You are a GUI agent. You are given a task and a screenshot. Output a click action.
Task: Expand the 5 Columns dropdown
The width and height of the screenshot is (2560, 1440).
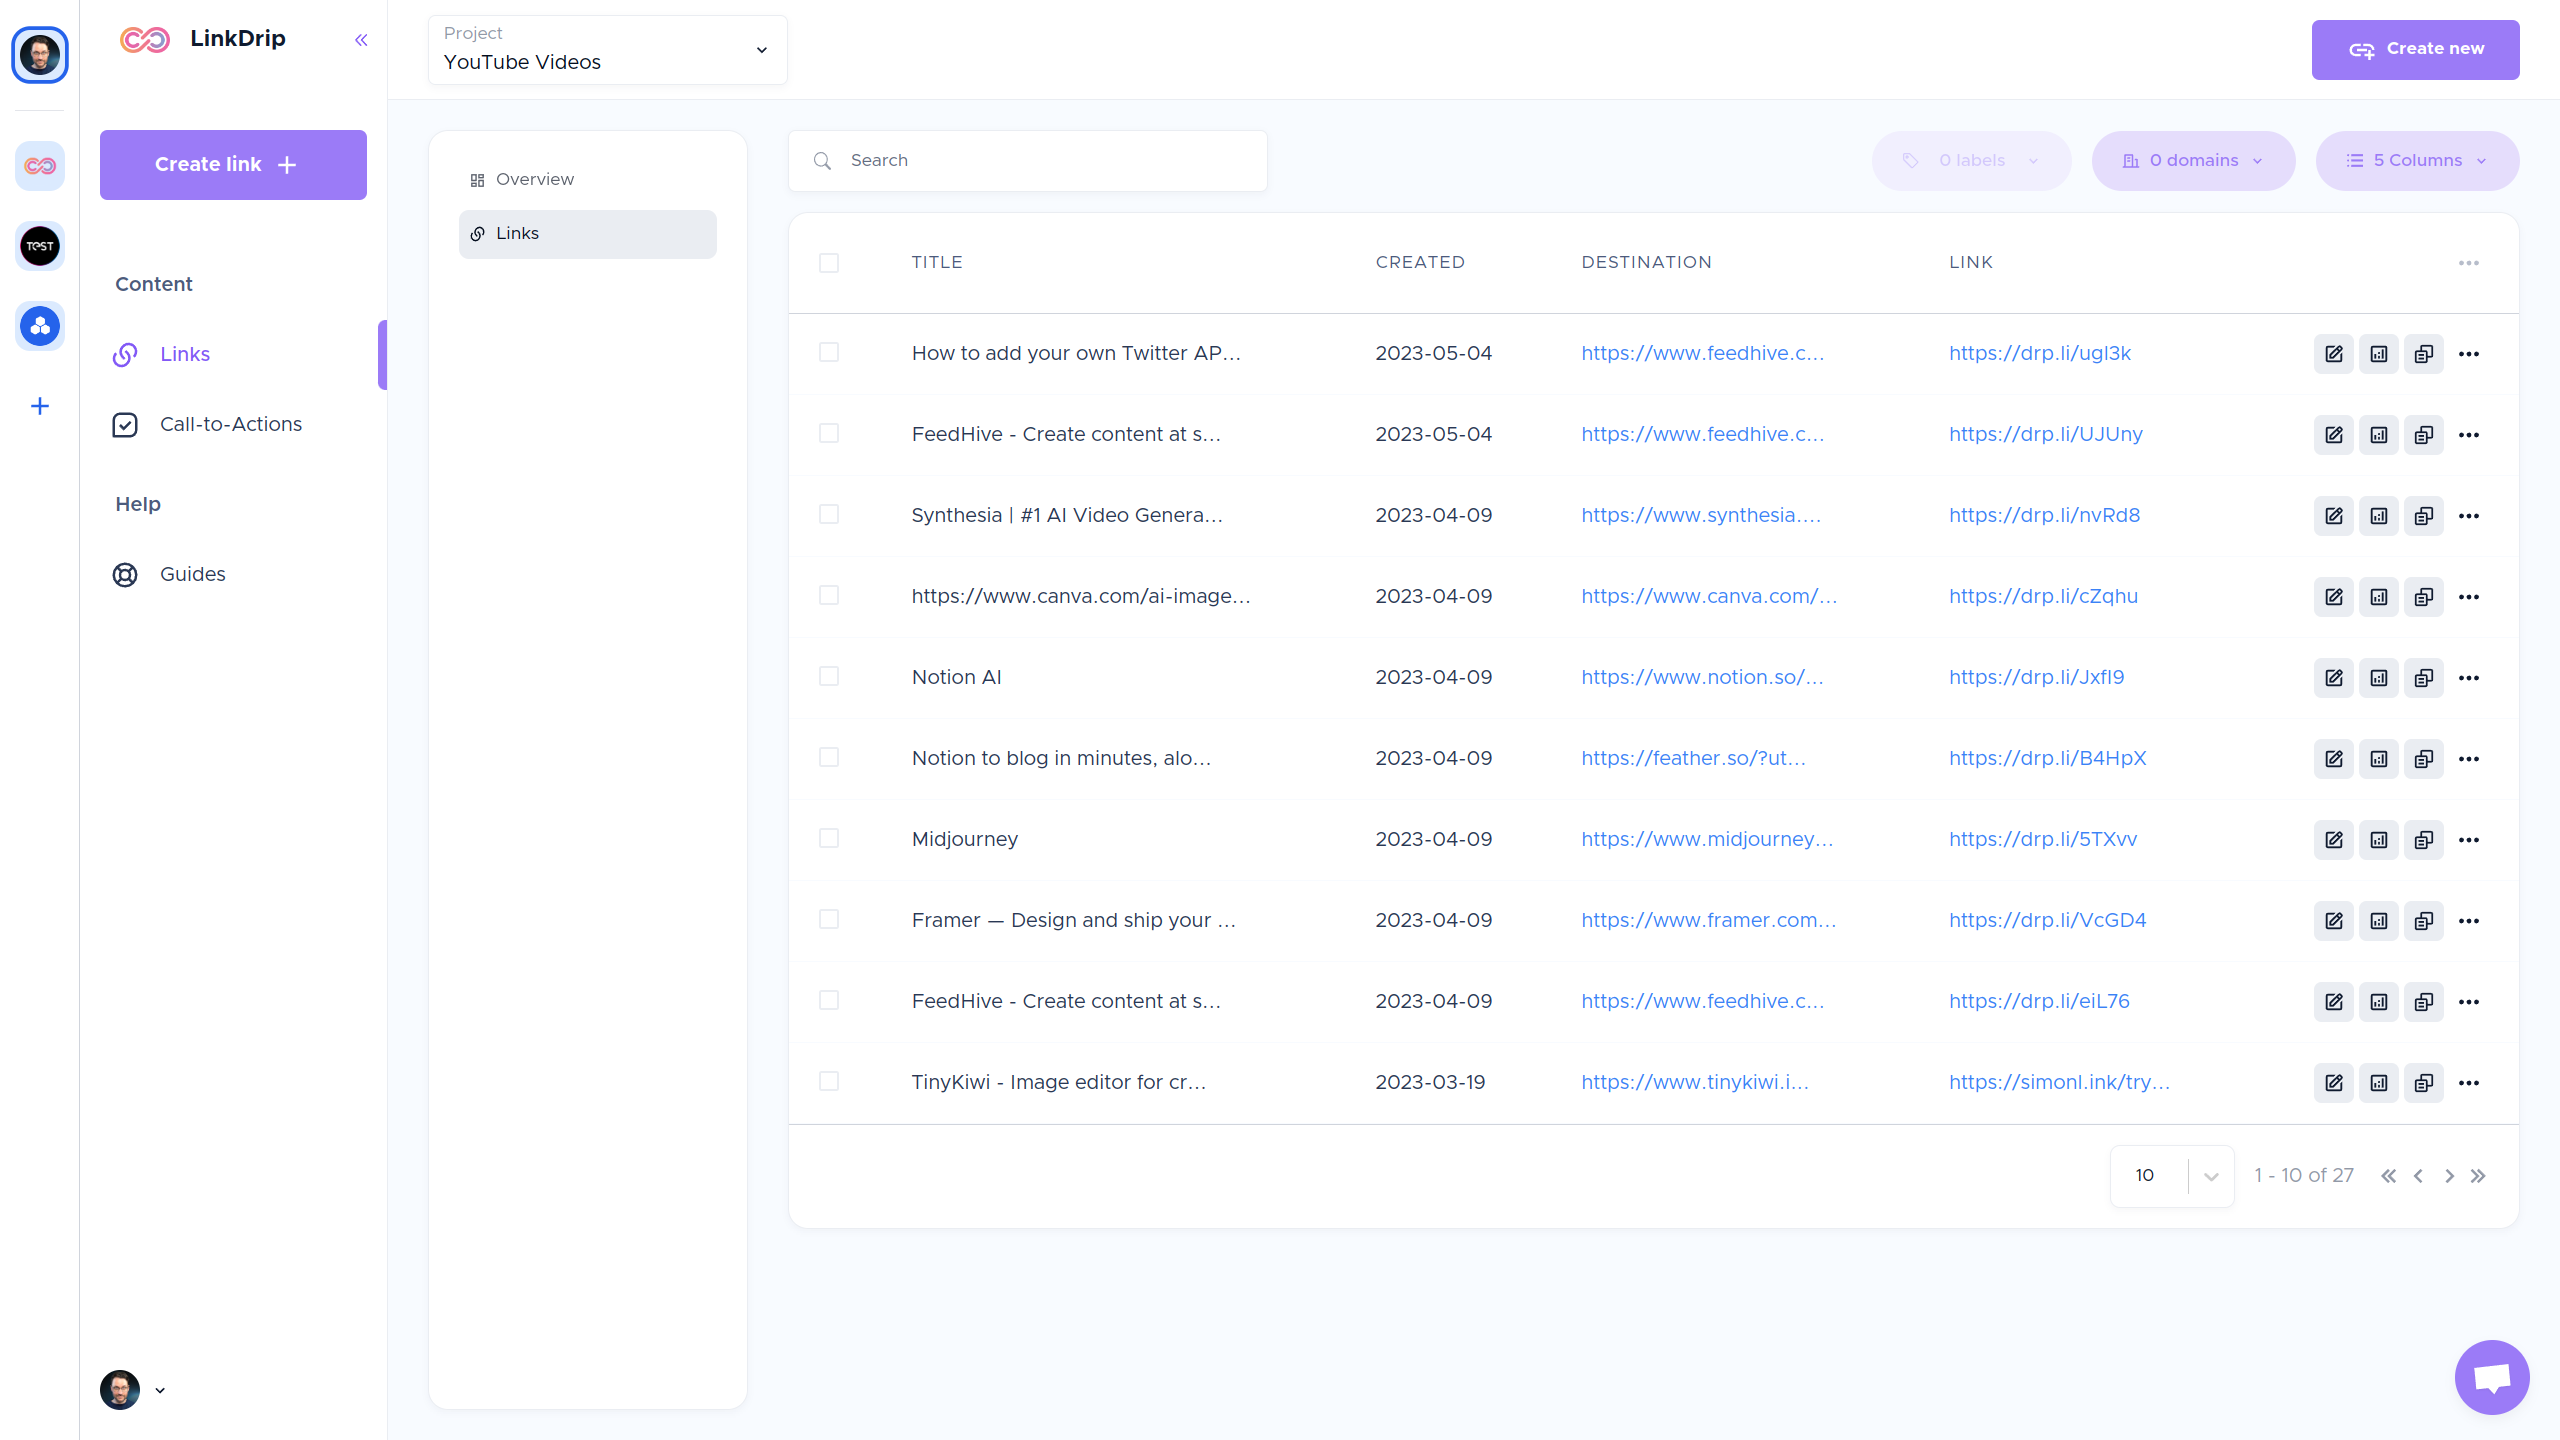tap(2416, 161)
